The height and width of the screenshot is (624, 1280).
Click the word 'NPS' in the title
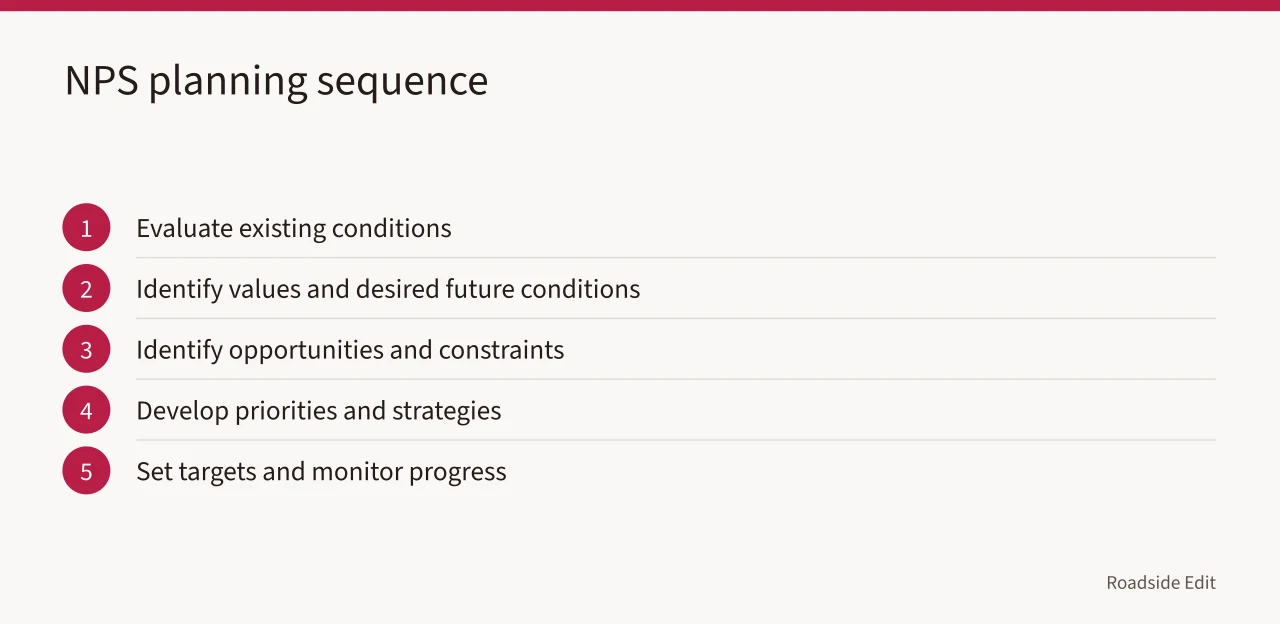(x=101, y=80)
